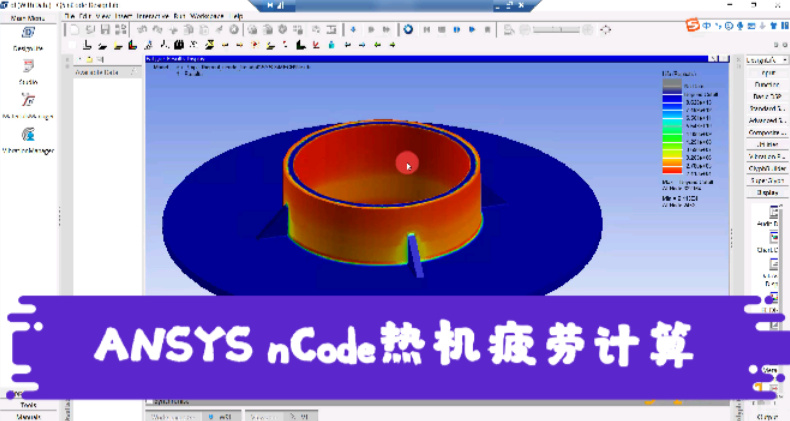Click the Save floppy-disk toolbar icon
790x421 pixels.
(x=105, y=30)
